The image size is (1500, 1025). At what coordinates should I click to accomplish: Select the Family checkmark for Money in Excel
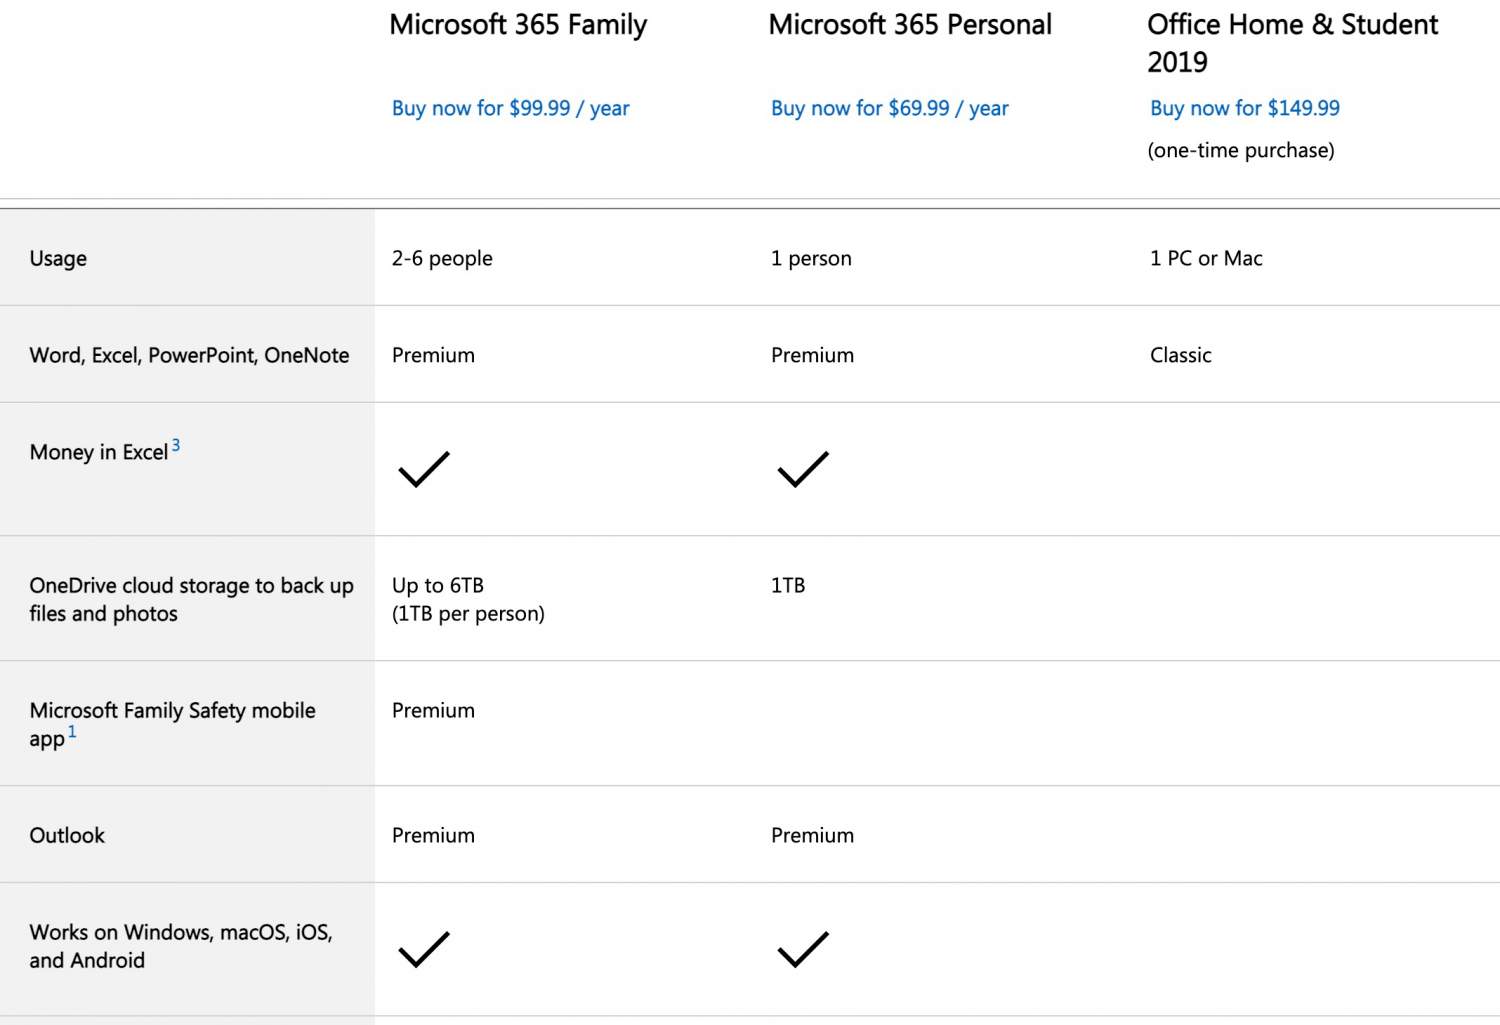(424, 468)
